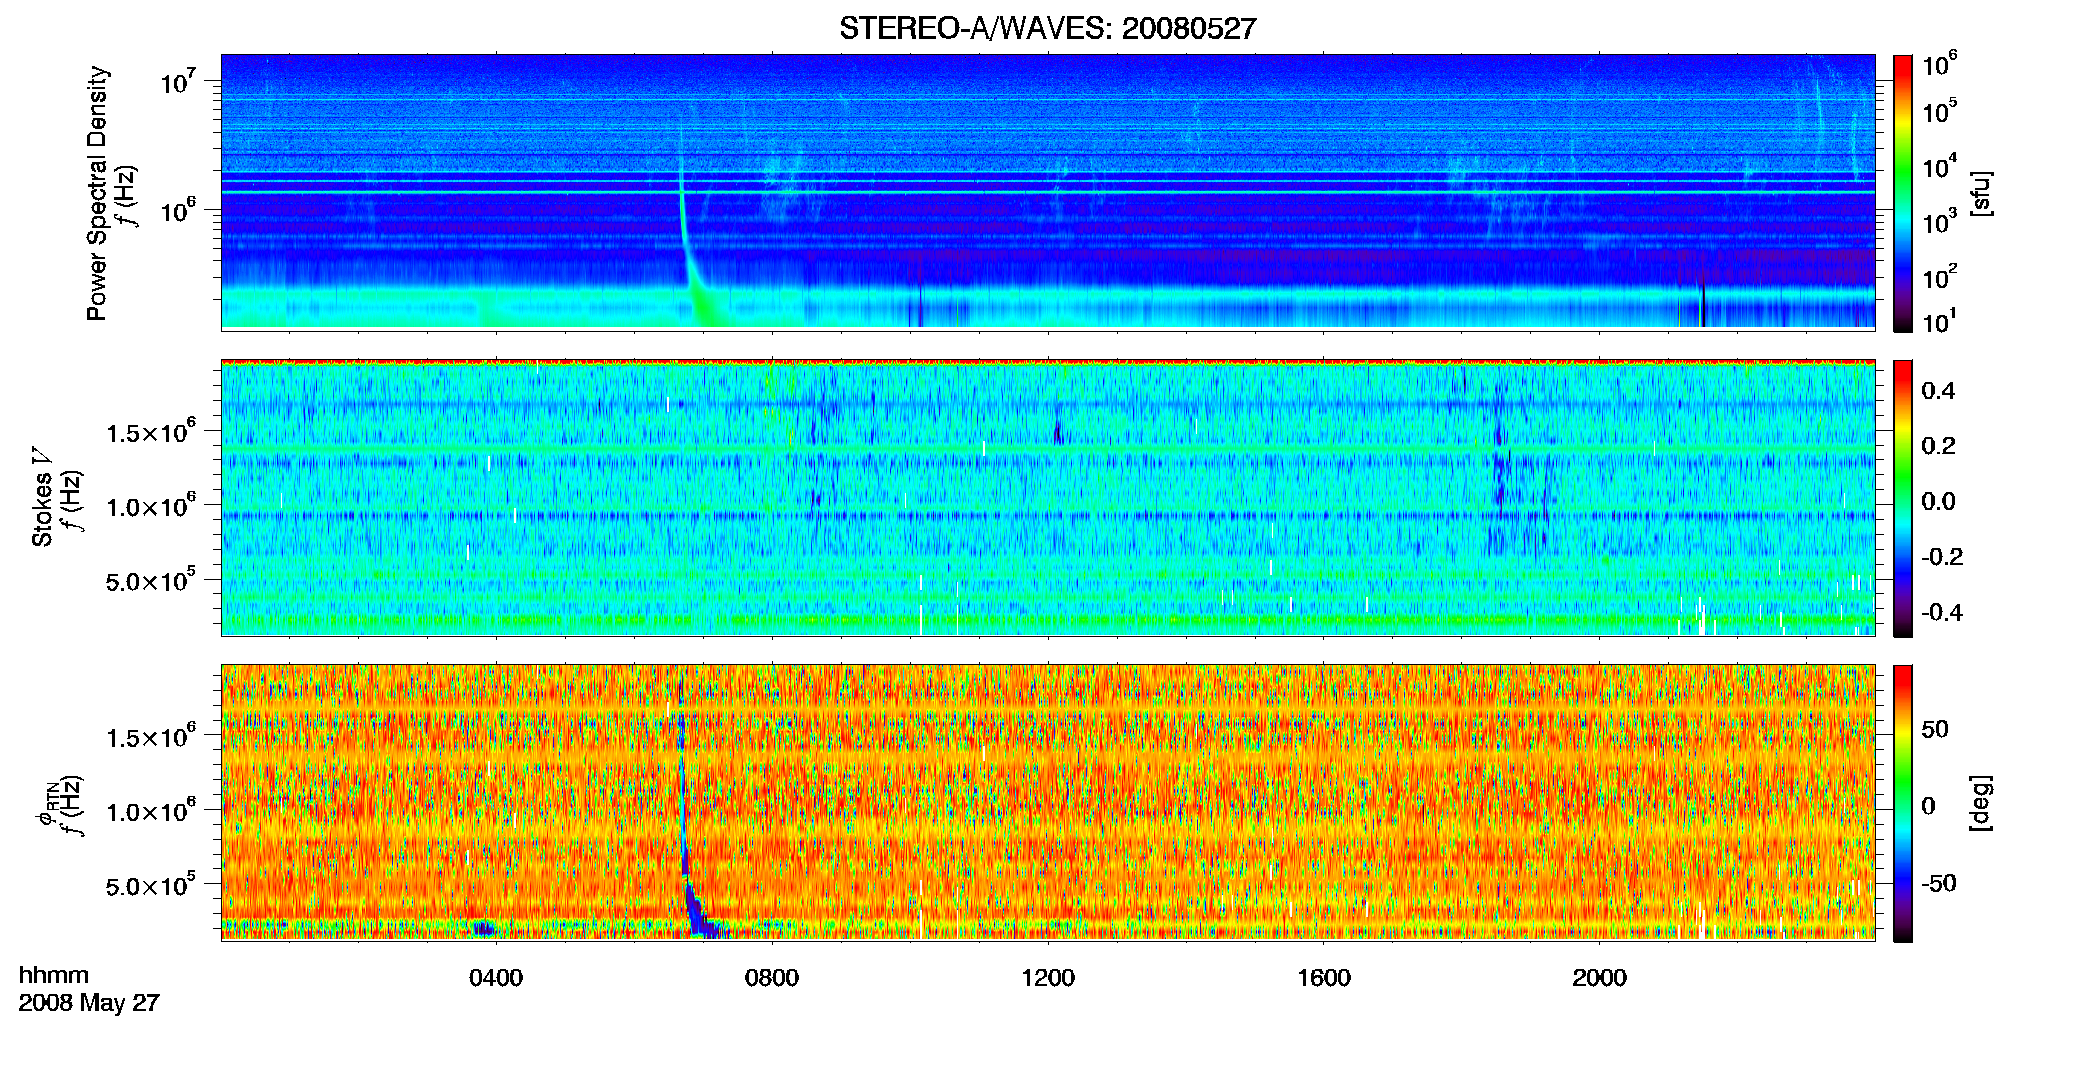
Task: Click the 0400 time tick label
Action: point(496,978)
